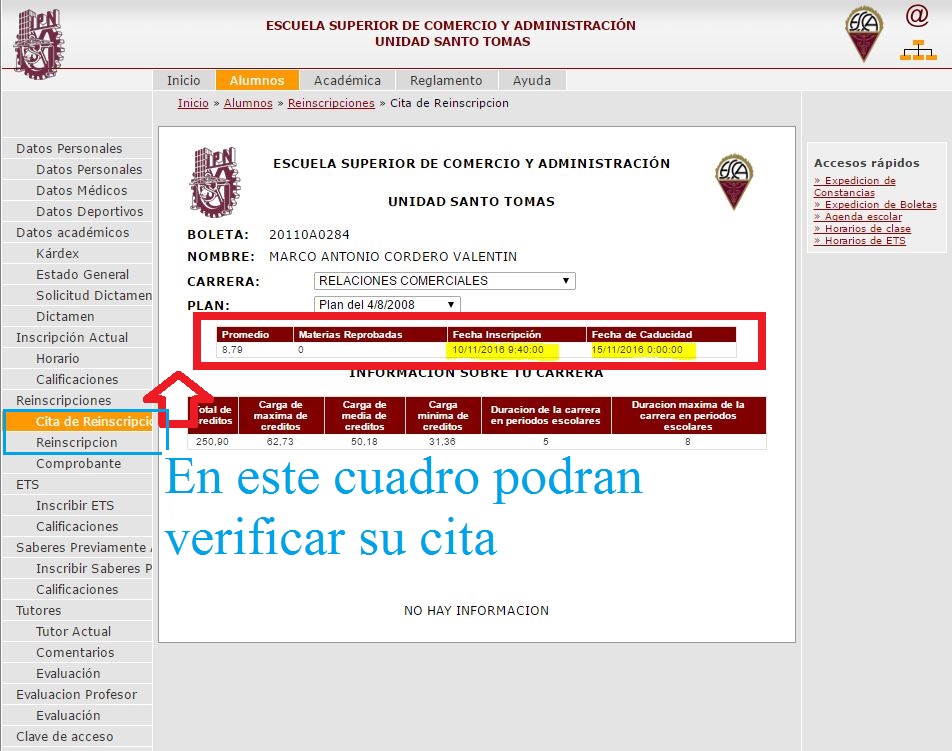This screenshot has width=952, height=751.
Task: Select the ETS sidebar section header
Action: (x=76, y=485)
